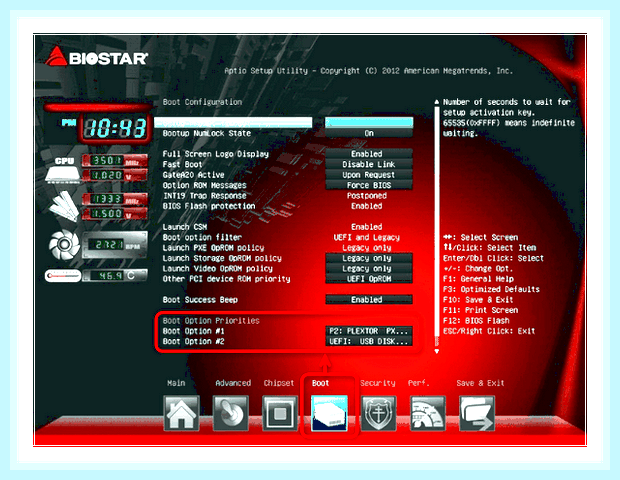Image resolution: width=620 pixels, height=480 pixels.
Task: Toggle Bootup NumLock State On value
Action: tap(369, 133)
